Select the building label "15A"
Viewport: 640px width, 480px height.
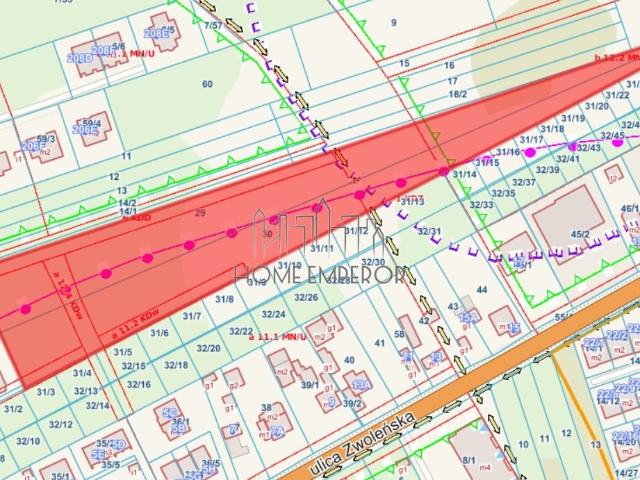(468, 316)
